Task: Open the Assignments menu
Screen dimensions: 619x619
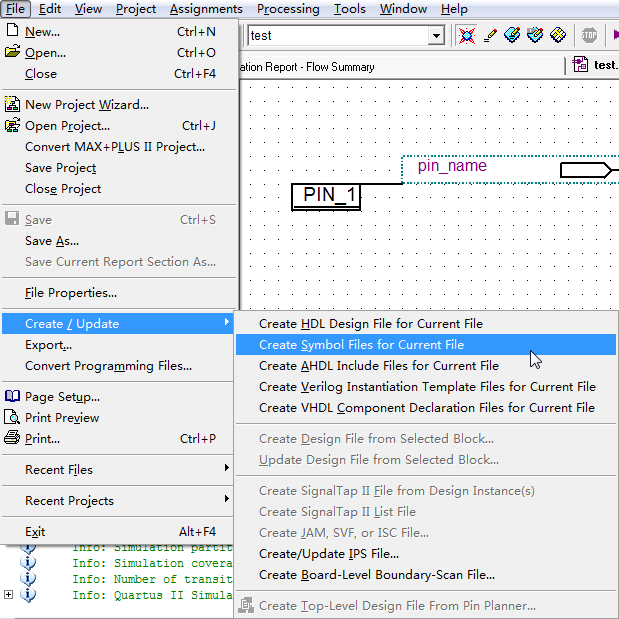Action: click(x=206, y=9)
